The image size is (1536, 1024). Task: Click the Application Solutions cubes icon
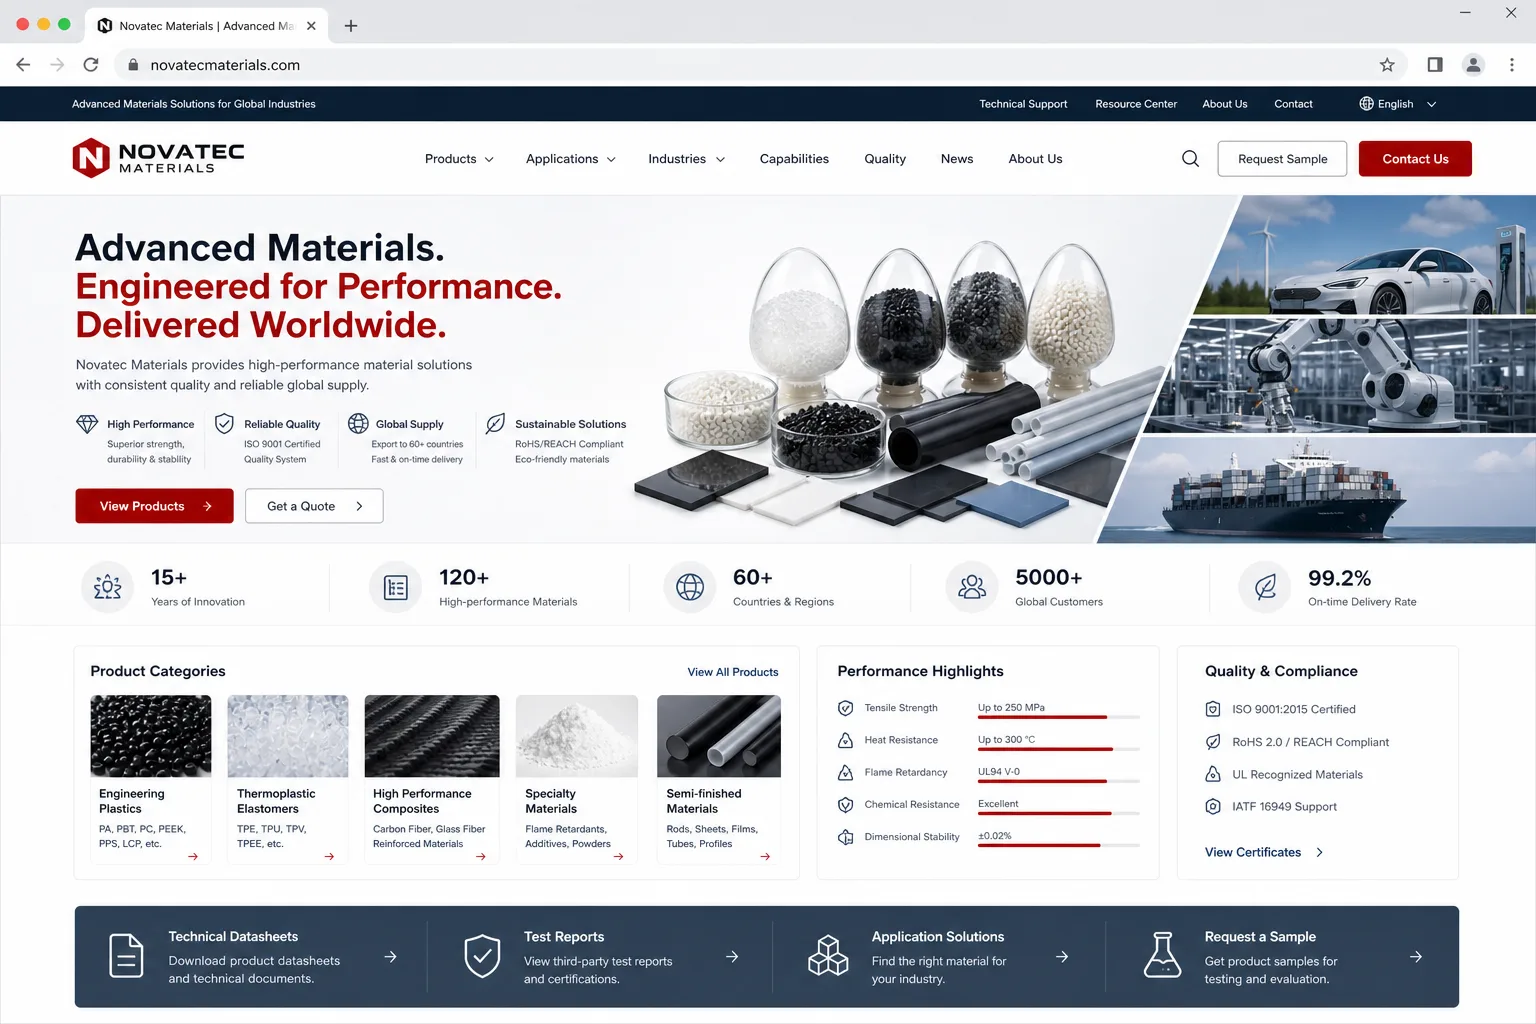(828, 956)
